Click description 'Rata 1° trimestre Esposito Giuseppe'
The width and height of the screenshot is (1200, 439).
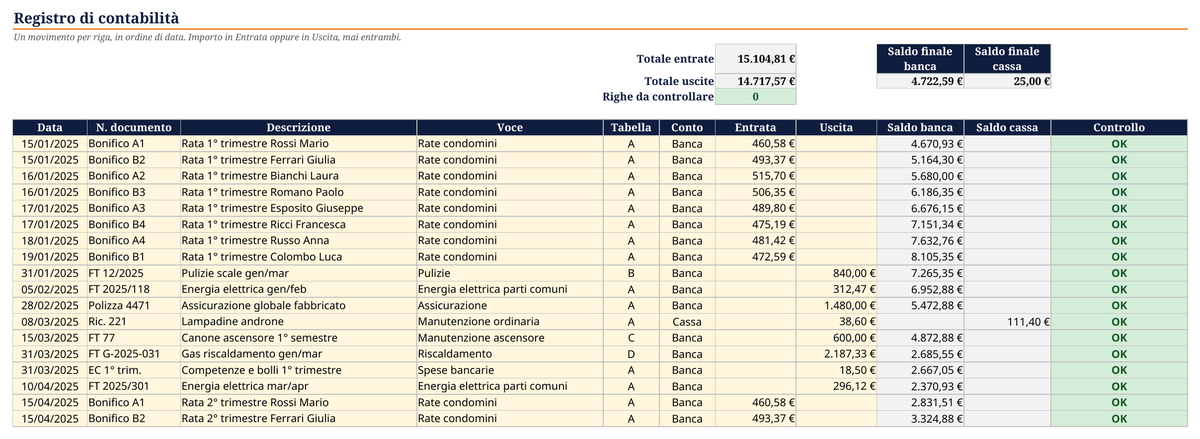coord(298,208)
